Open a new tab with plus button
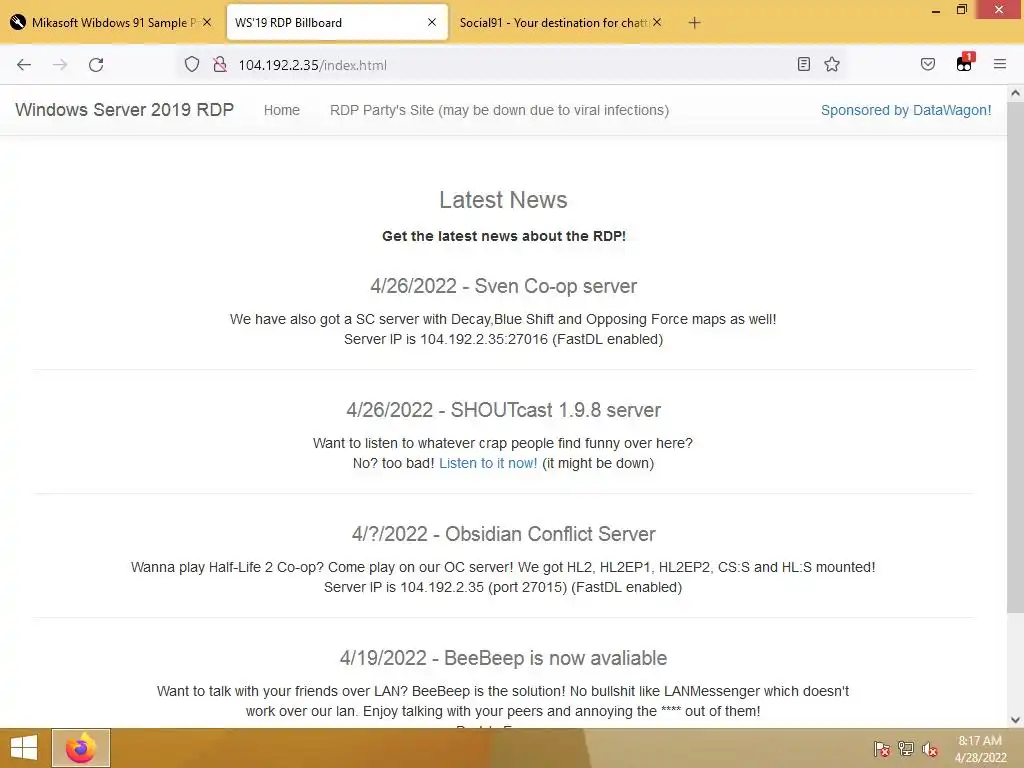The height and width of the screenshot is (768, 1024). pos(694,23)
